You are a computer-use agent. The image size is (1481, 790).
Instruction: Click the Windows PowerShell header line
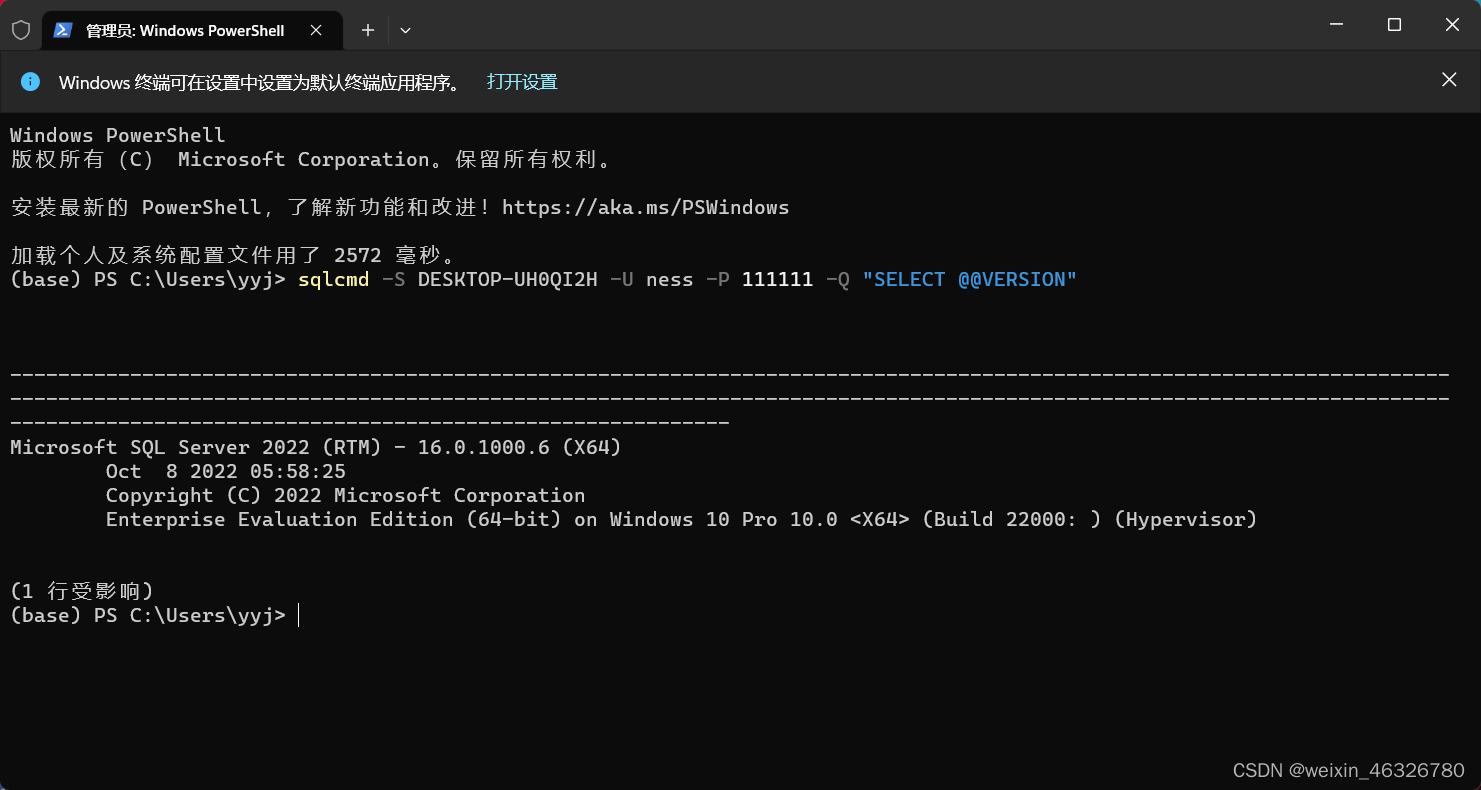coord(118,135)
